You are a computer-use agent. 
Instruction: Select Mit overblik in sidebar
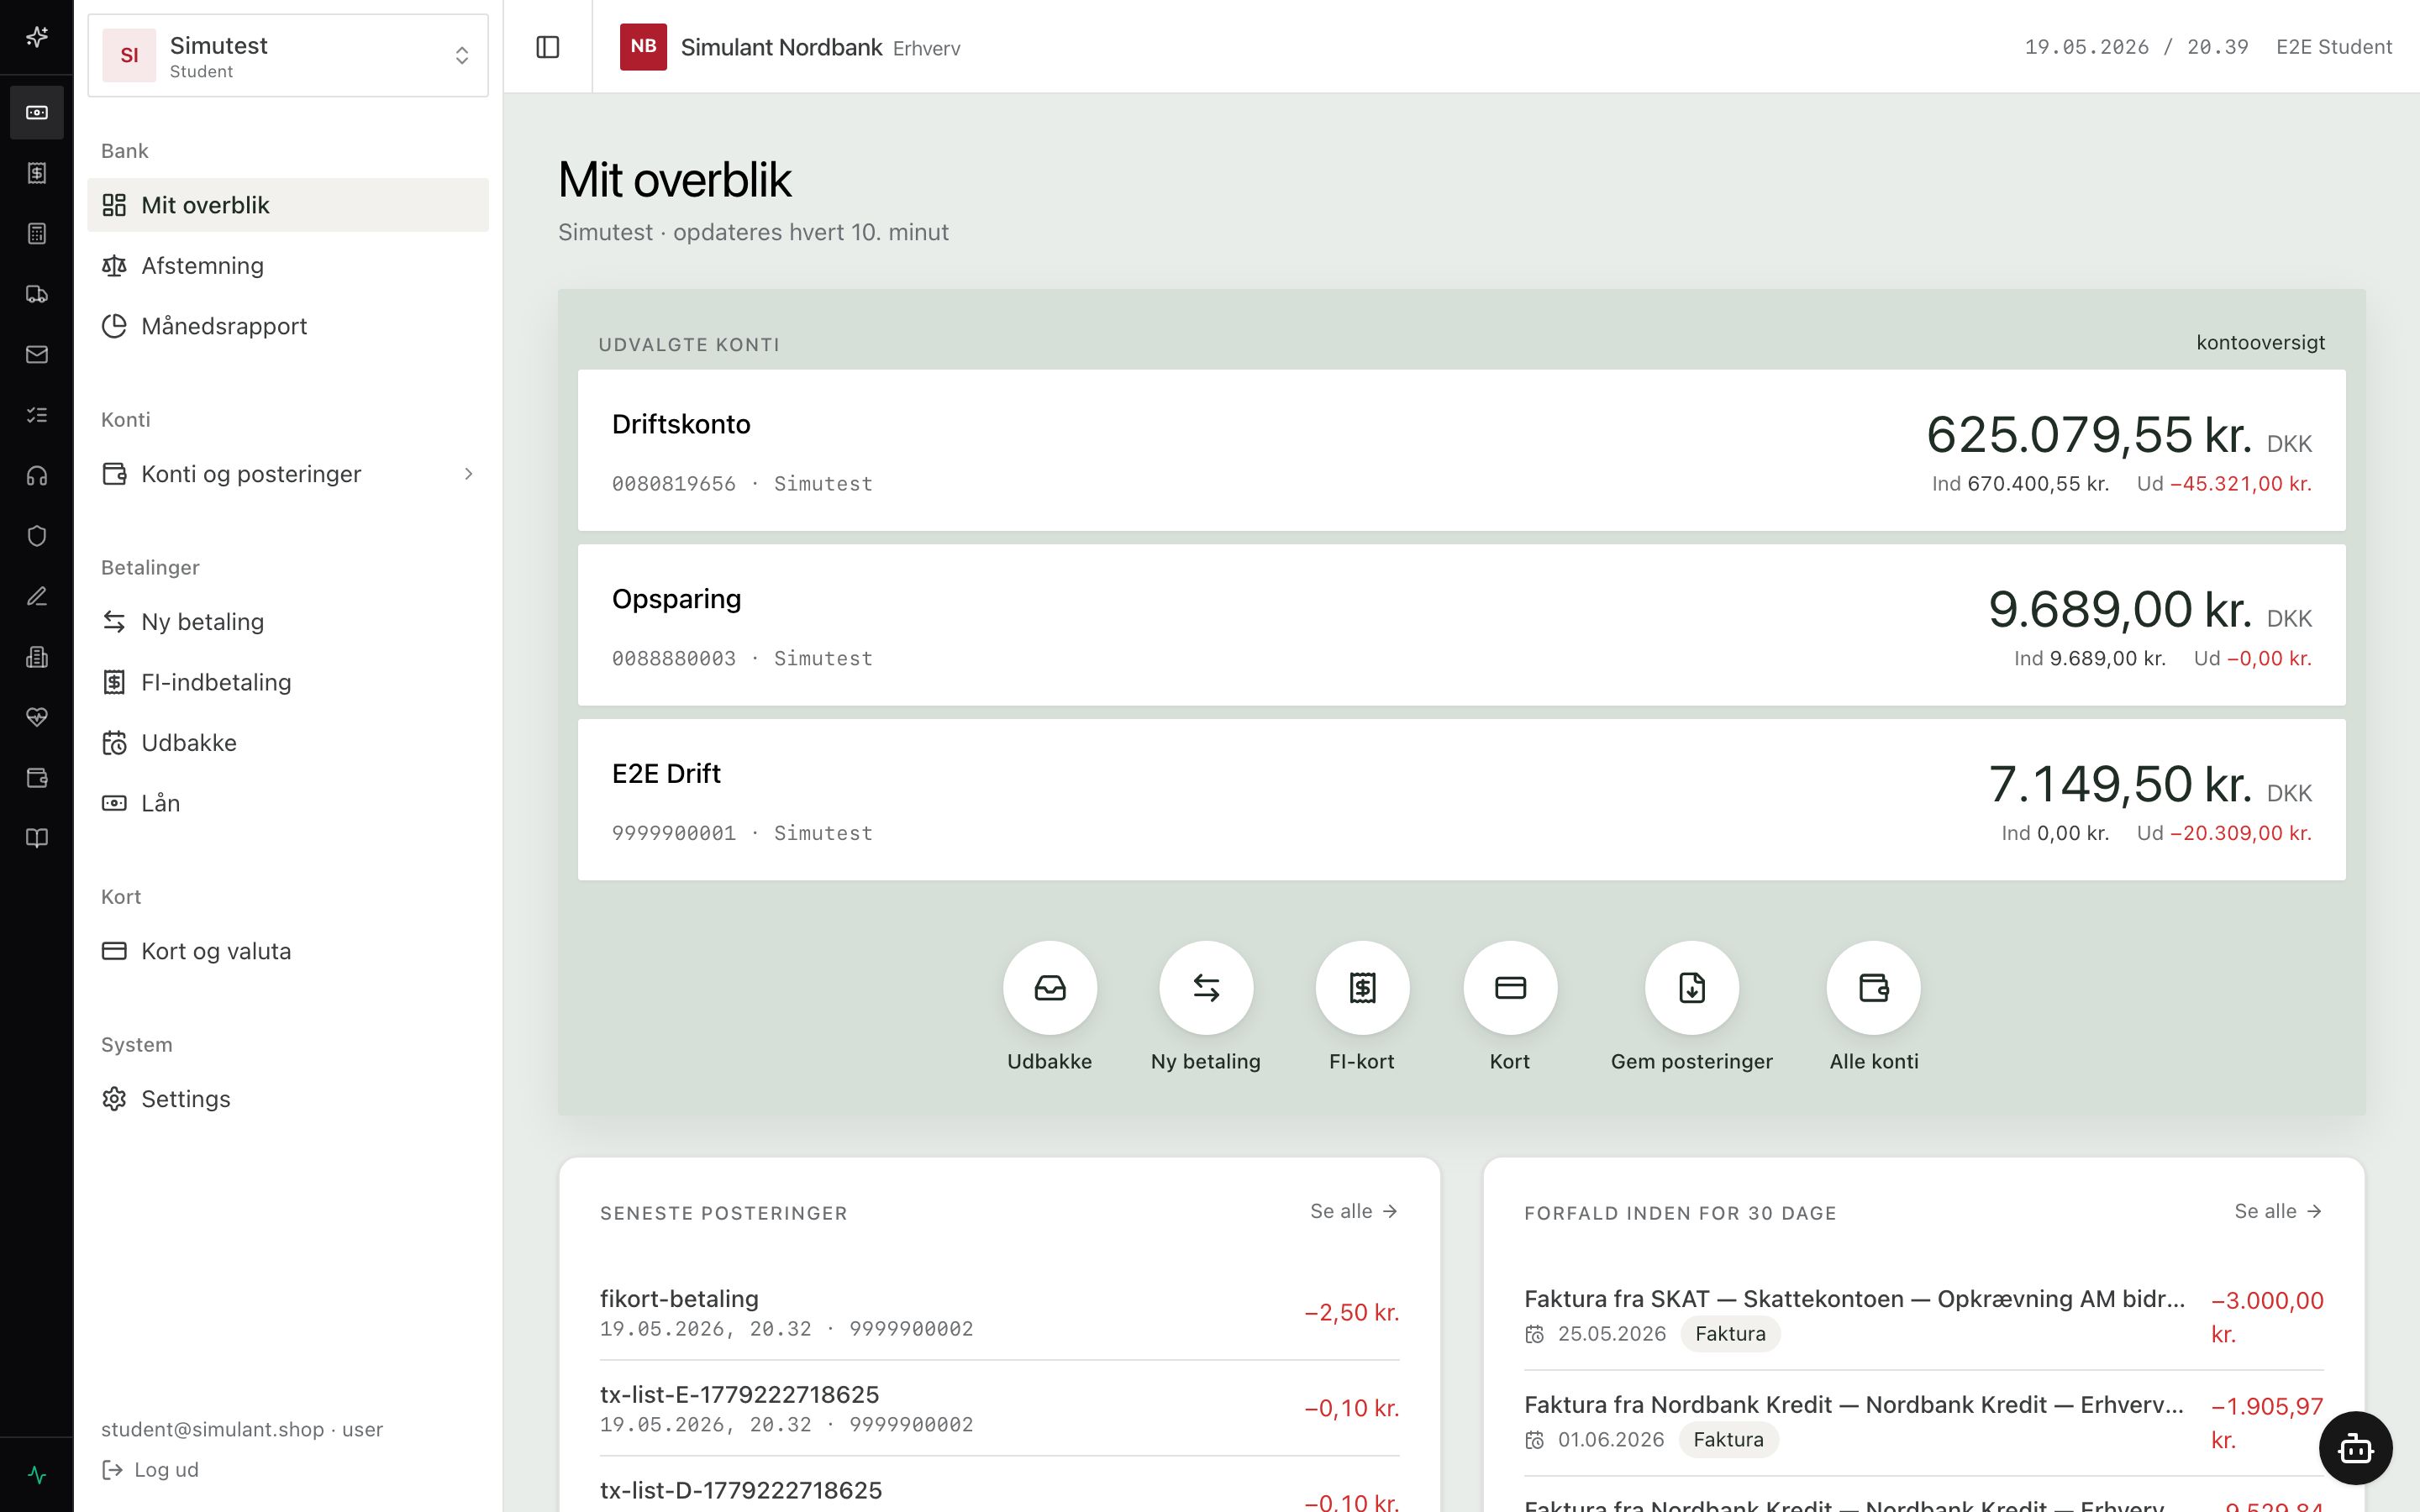(288, 205)
